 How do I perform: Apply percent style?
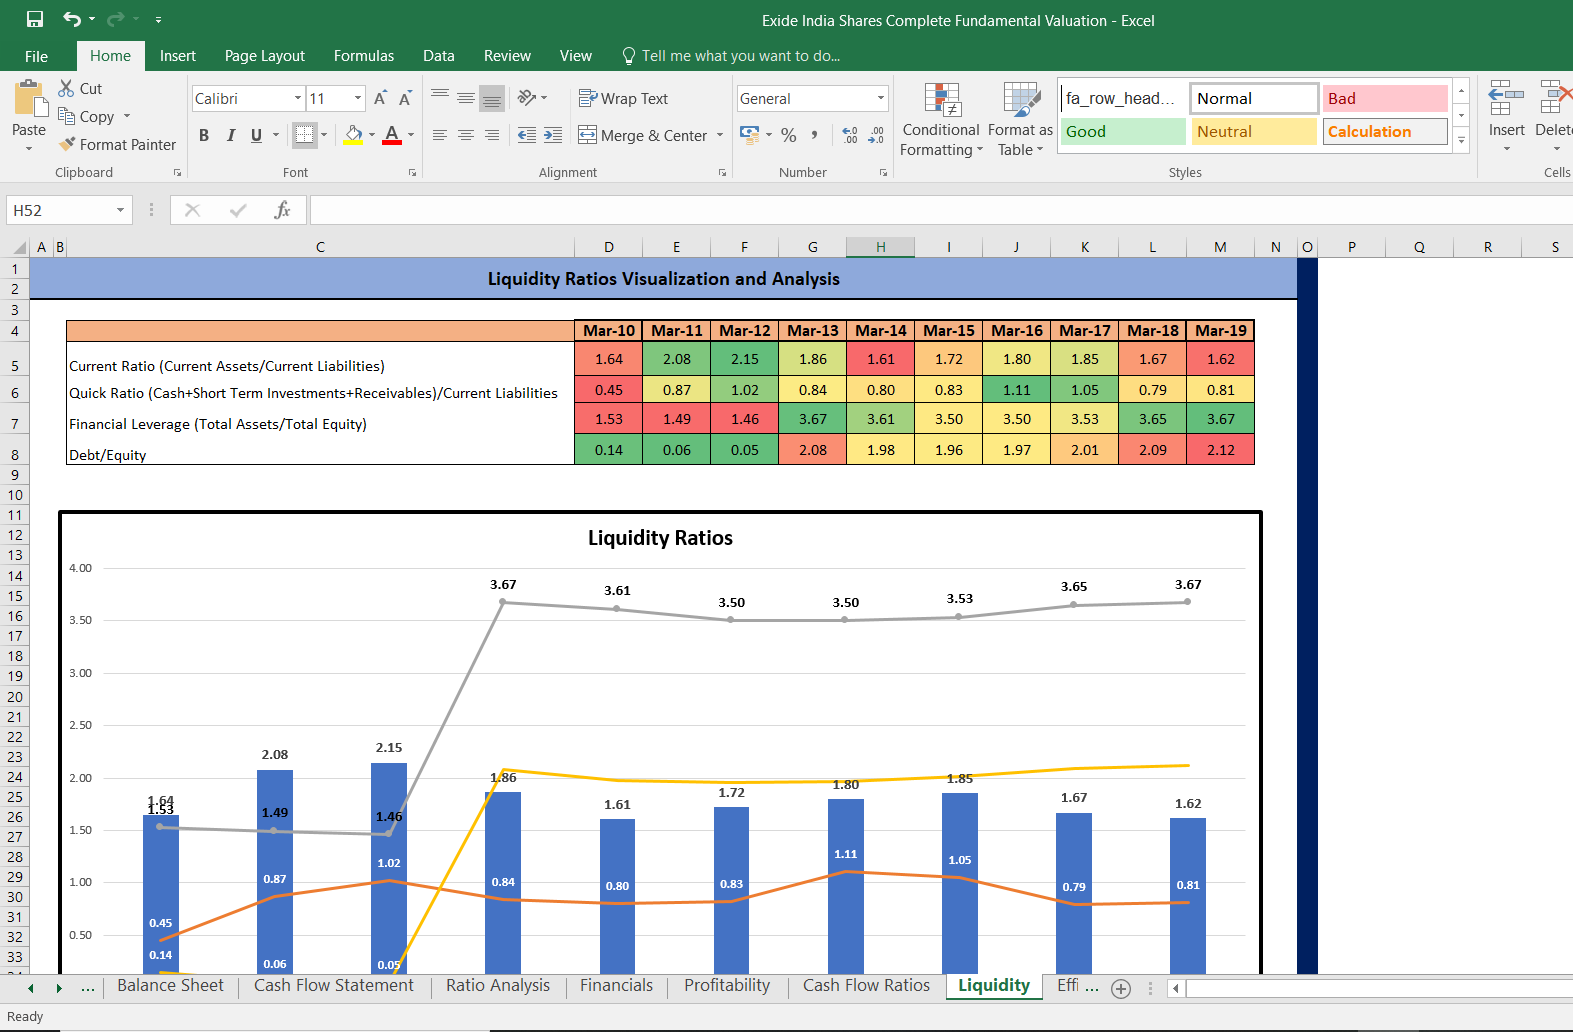pyautogui.click(x=789, y=135)
